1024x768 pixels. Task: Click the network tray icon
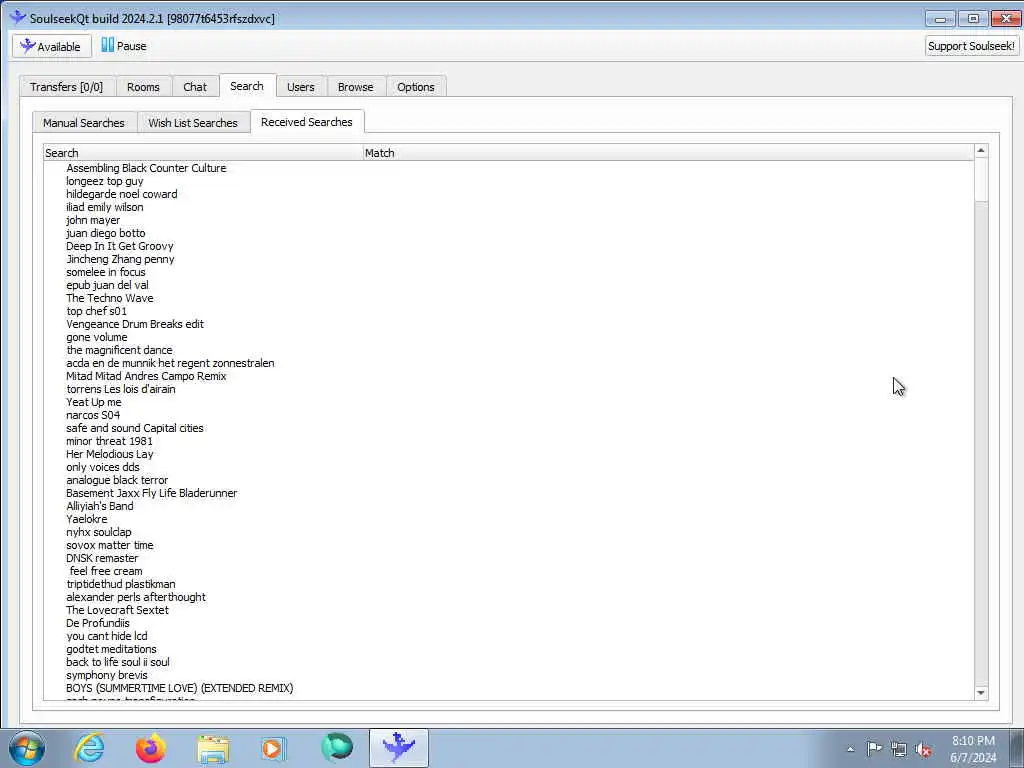pyautogui.click(x=899, y=750)
